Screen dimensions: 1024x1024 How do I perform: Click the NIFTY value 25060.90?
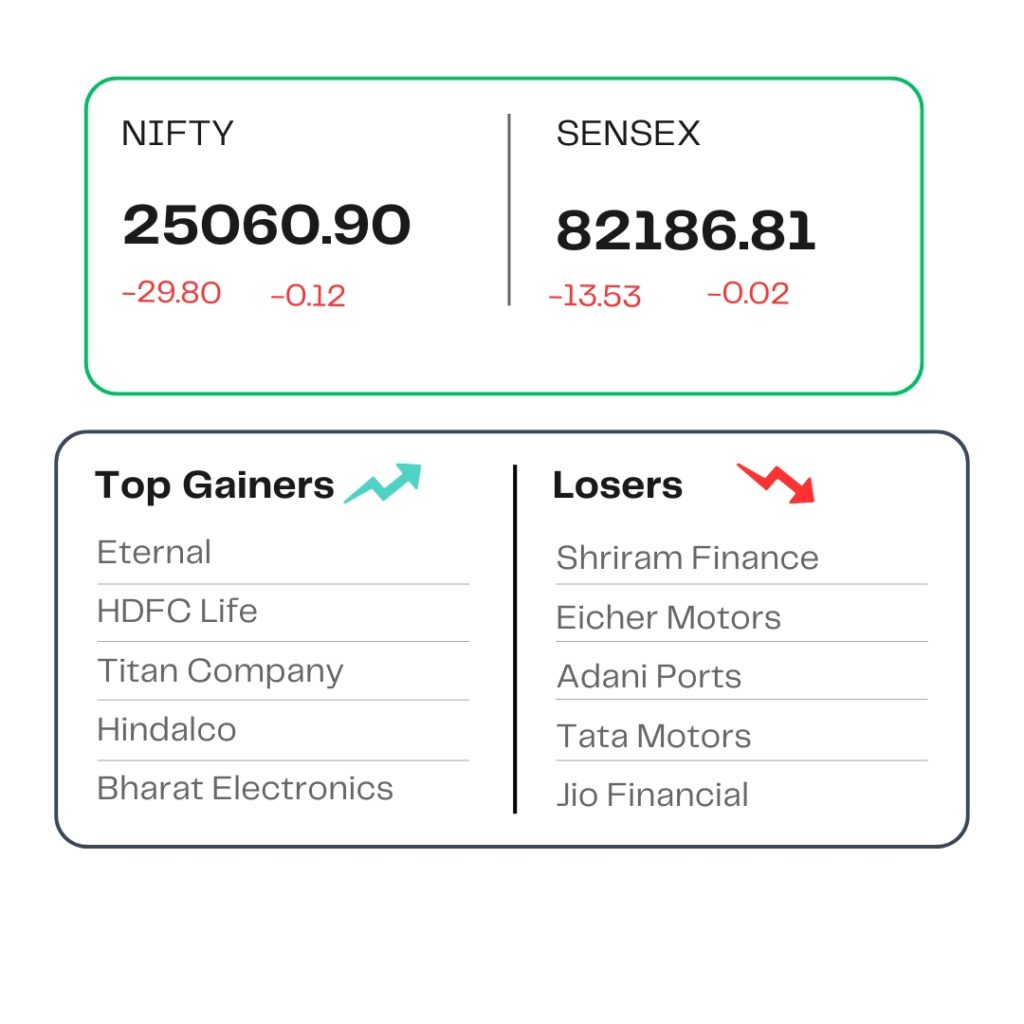tap(266, 225)
